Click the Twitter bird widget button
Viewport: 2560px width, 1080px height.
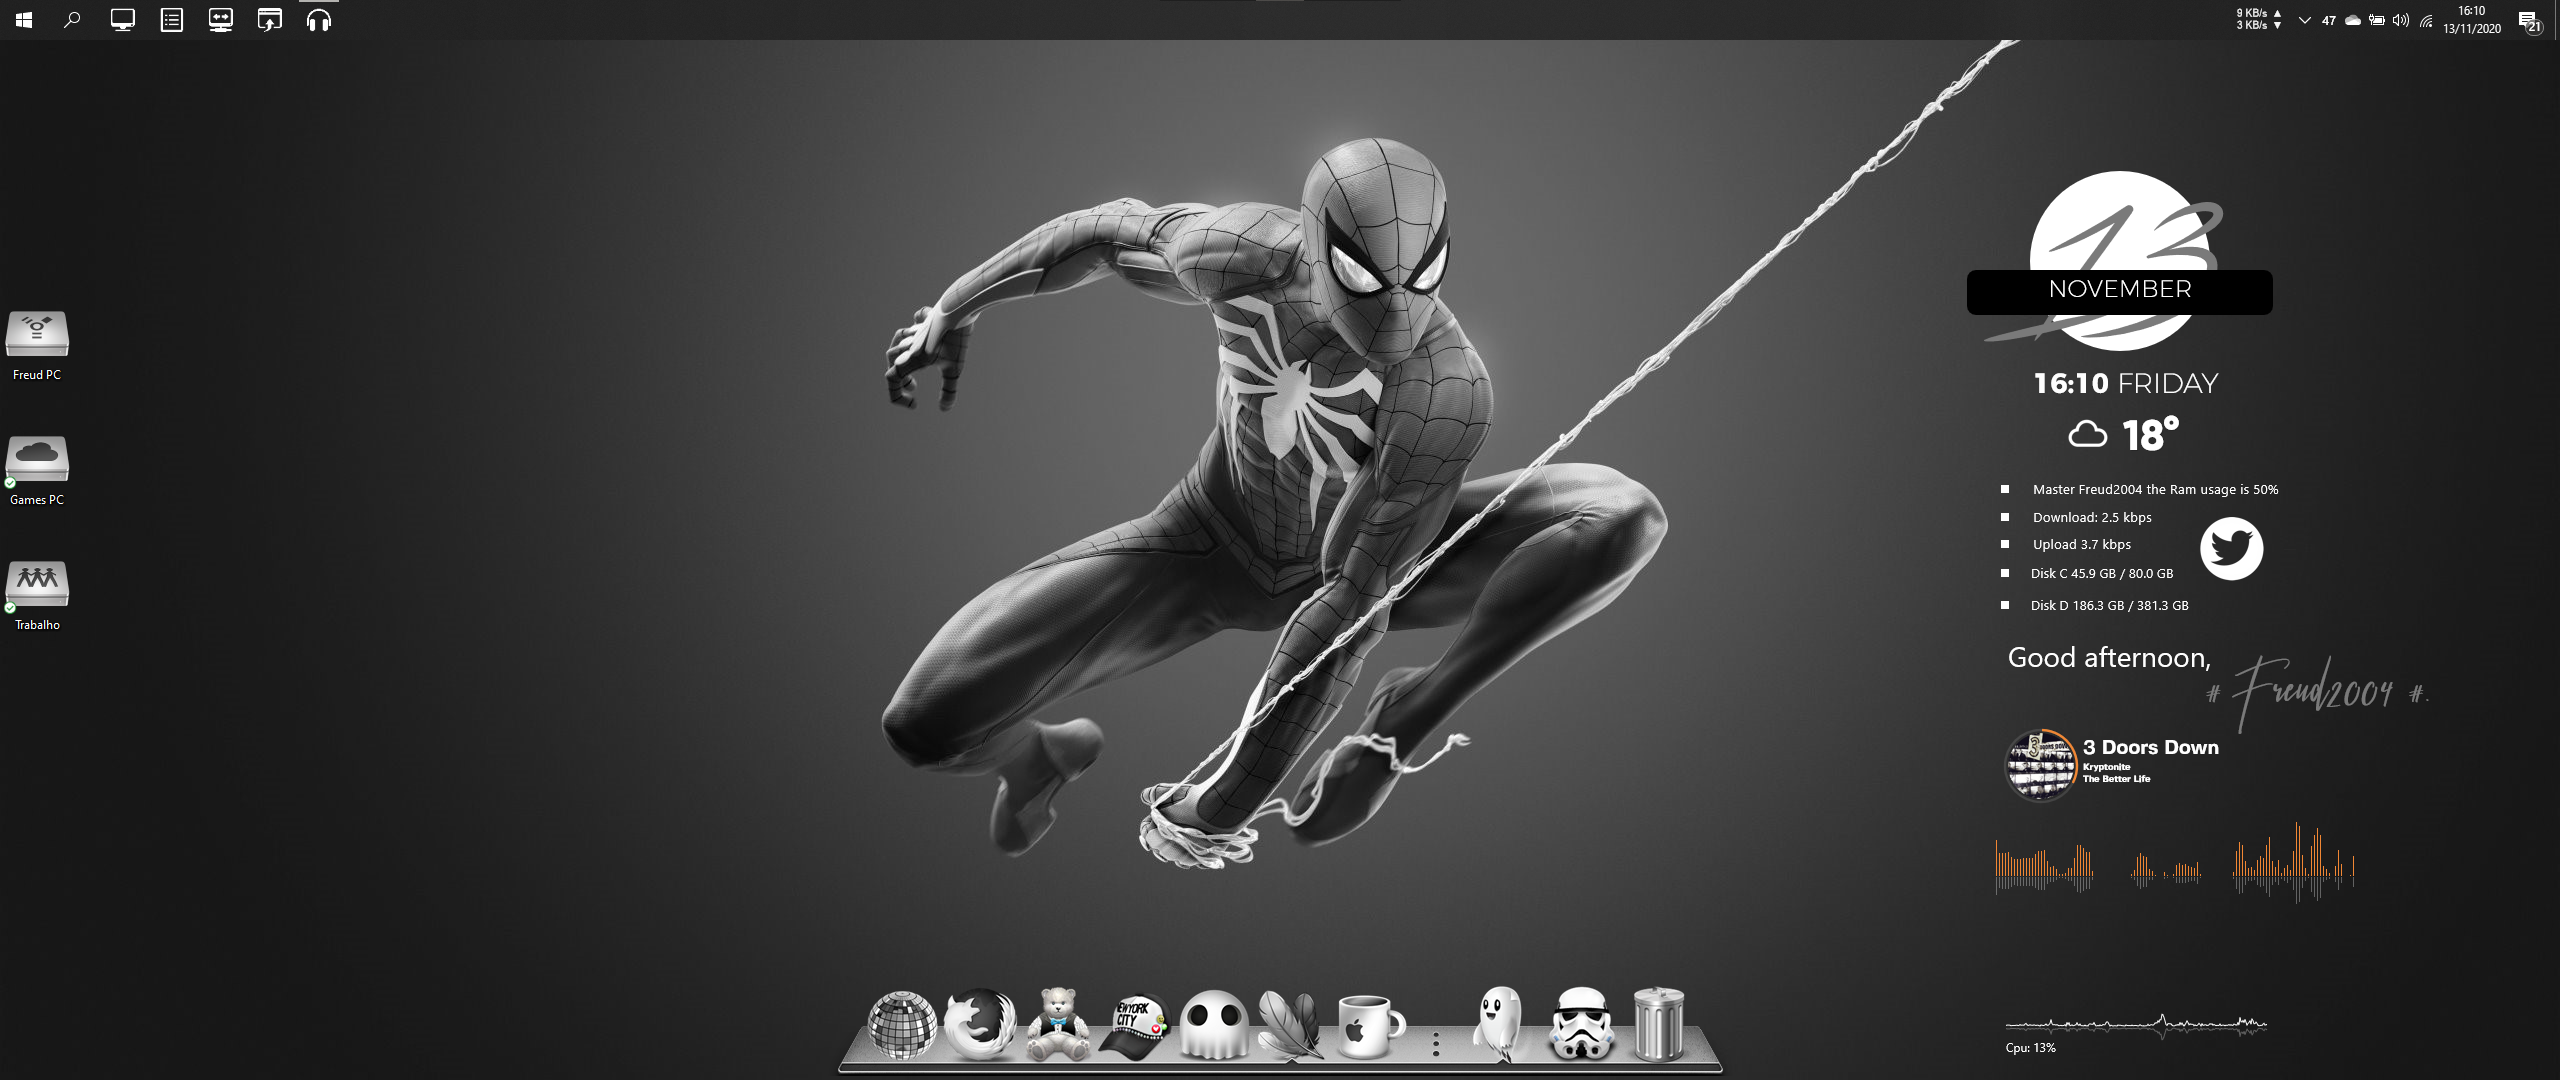coord(2231,549)
